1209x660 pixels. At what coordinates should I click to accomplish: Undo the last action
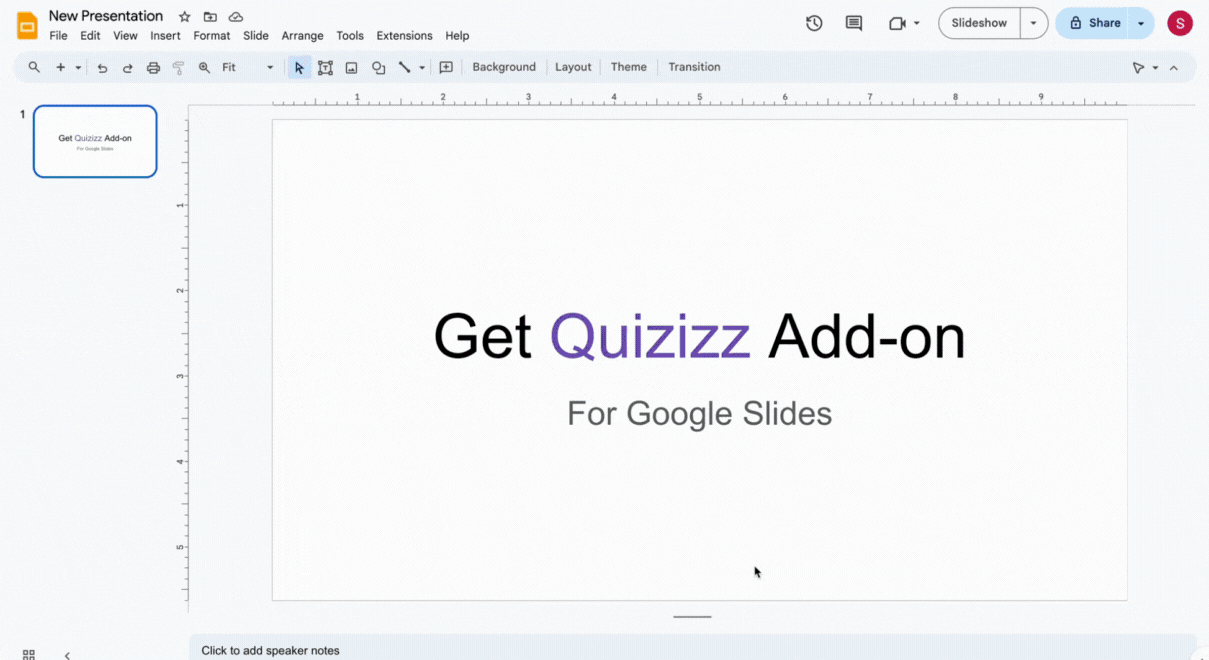pyautogui.click(x=102, y=67)
